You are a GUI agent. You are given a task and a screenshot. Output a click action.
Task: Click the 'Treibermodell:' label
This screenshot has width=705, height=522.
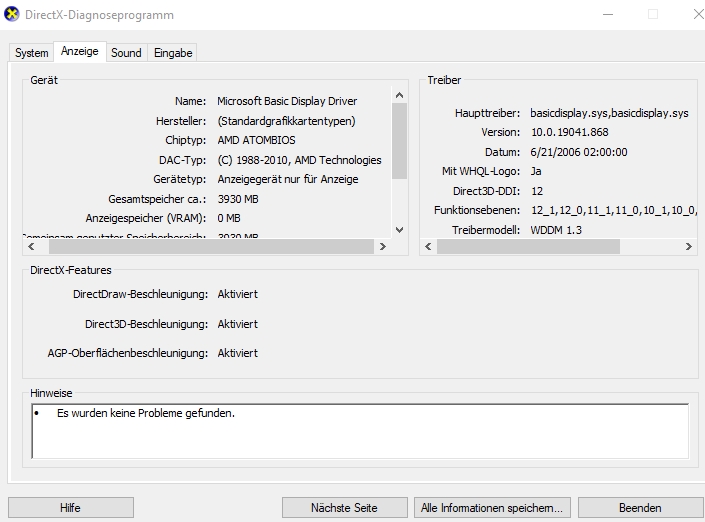click(x=486, y=230)
